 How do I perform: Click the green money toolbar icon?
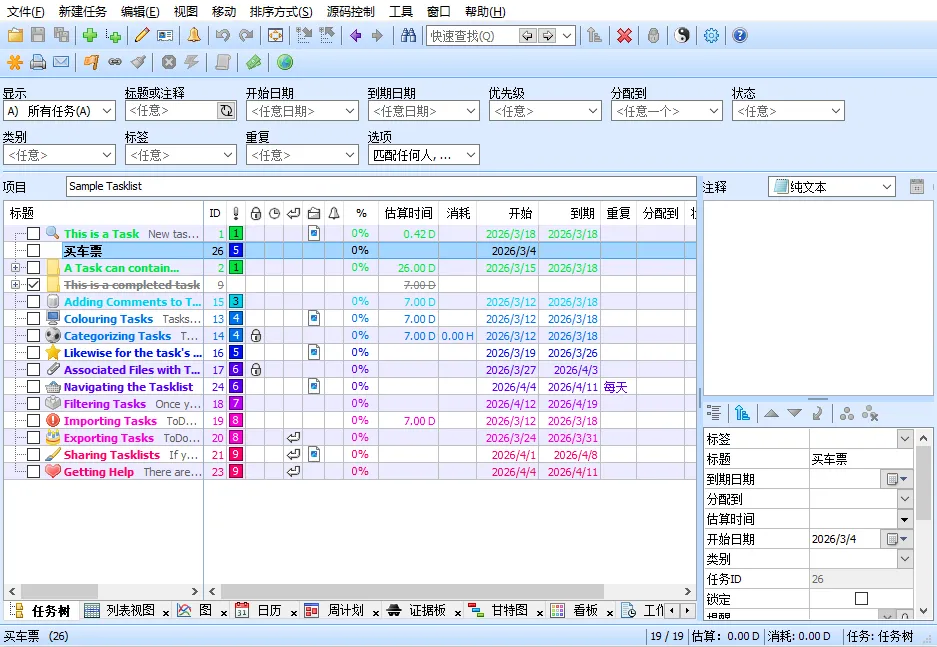pos(253,62)
